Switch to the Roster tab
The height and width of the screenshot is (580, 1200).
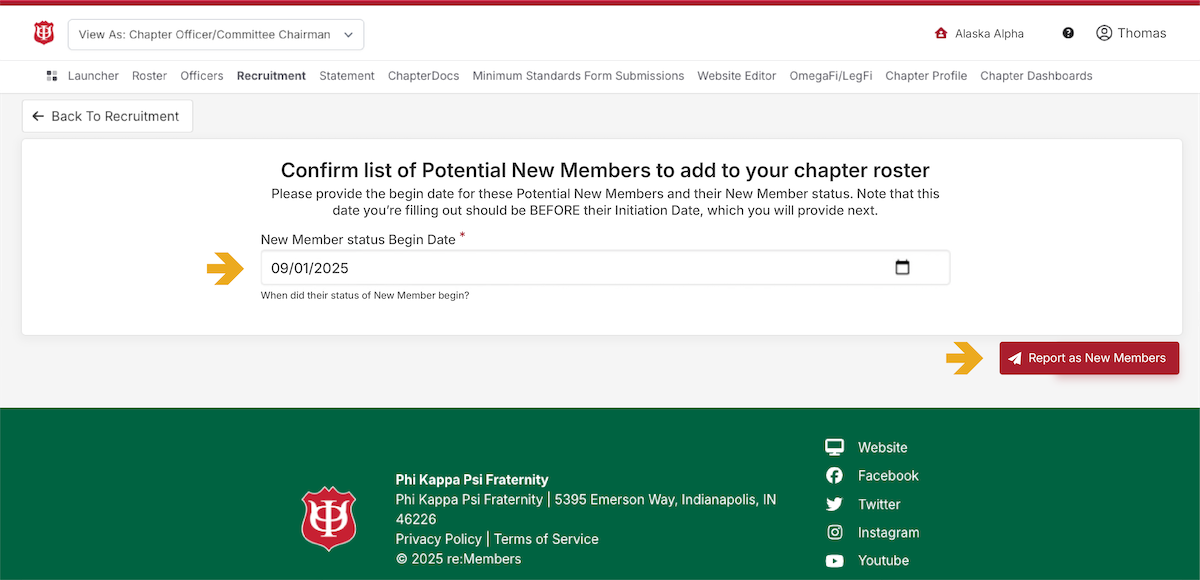coord(149,76)
